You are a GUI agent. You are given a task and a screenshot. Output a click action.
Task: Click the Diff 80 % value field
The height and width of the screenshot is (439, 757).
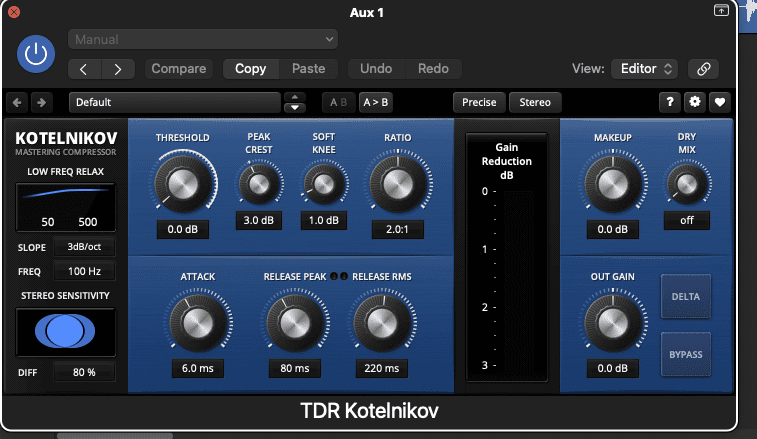[x=84, y=372]
